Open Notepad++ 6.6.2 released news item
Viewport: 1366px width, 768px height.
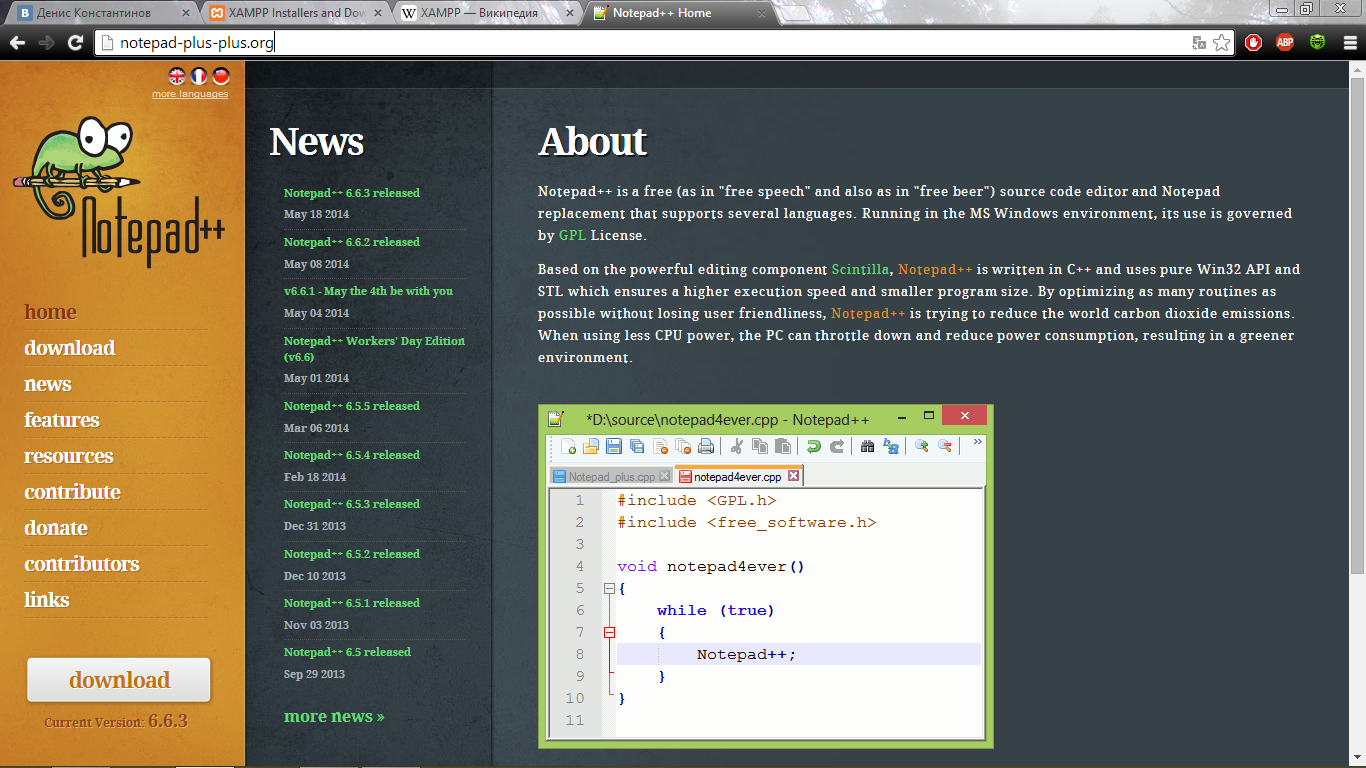click(x=352, y=242)
